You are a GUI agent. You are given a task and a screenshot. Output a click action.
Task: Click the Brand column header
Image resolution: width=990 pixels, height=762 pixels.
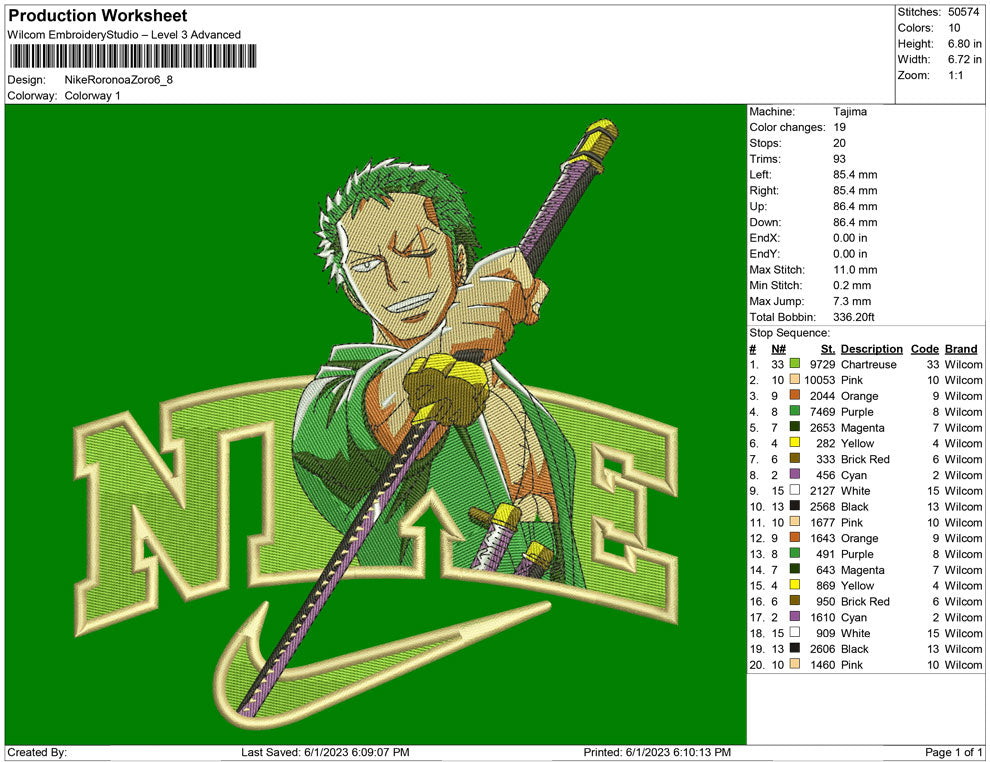pyautogui.click(x=961, y=349)
